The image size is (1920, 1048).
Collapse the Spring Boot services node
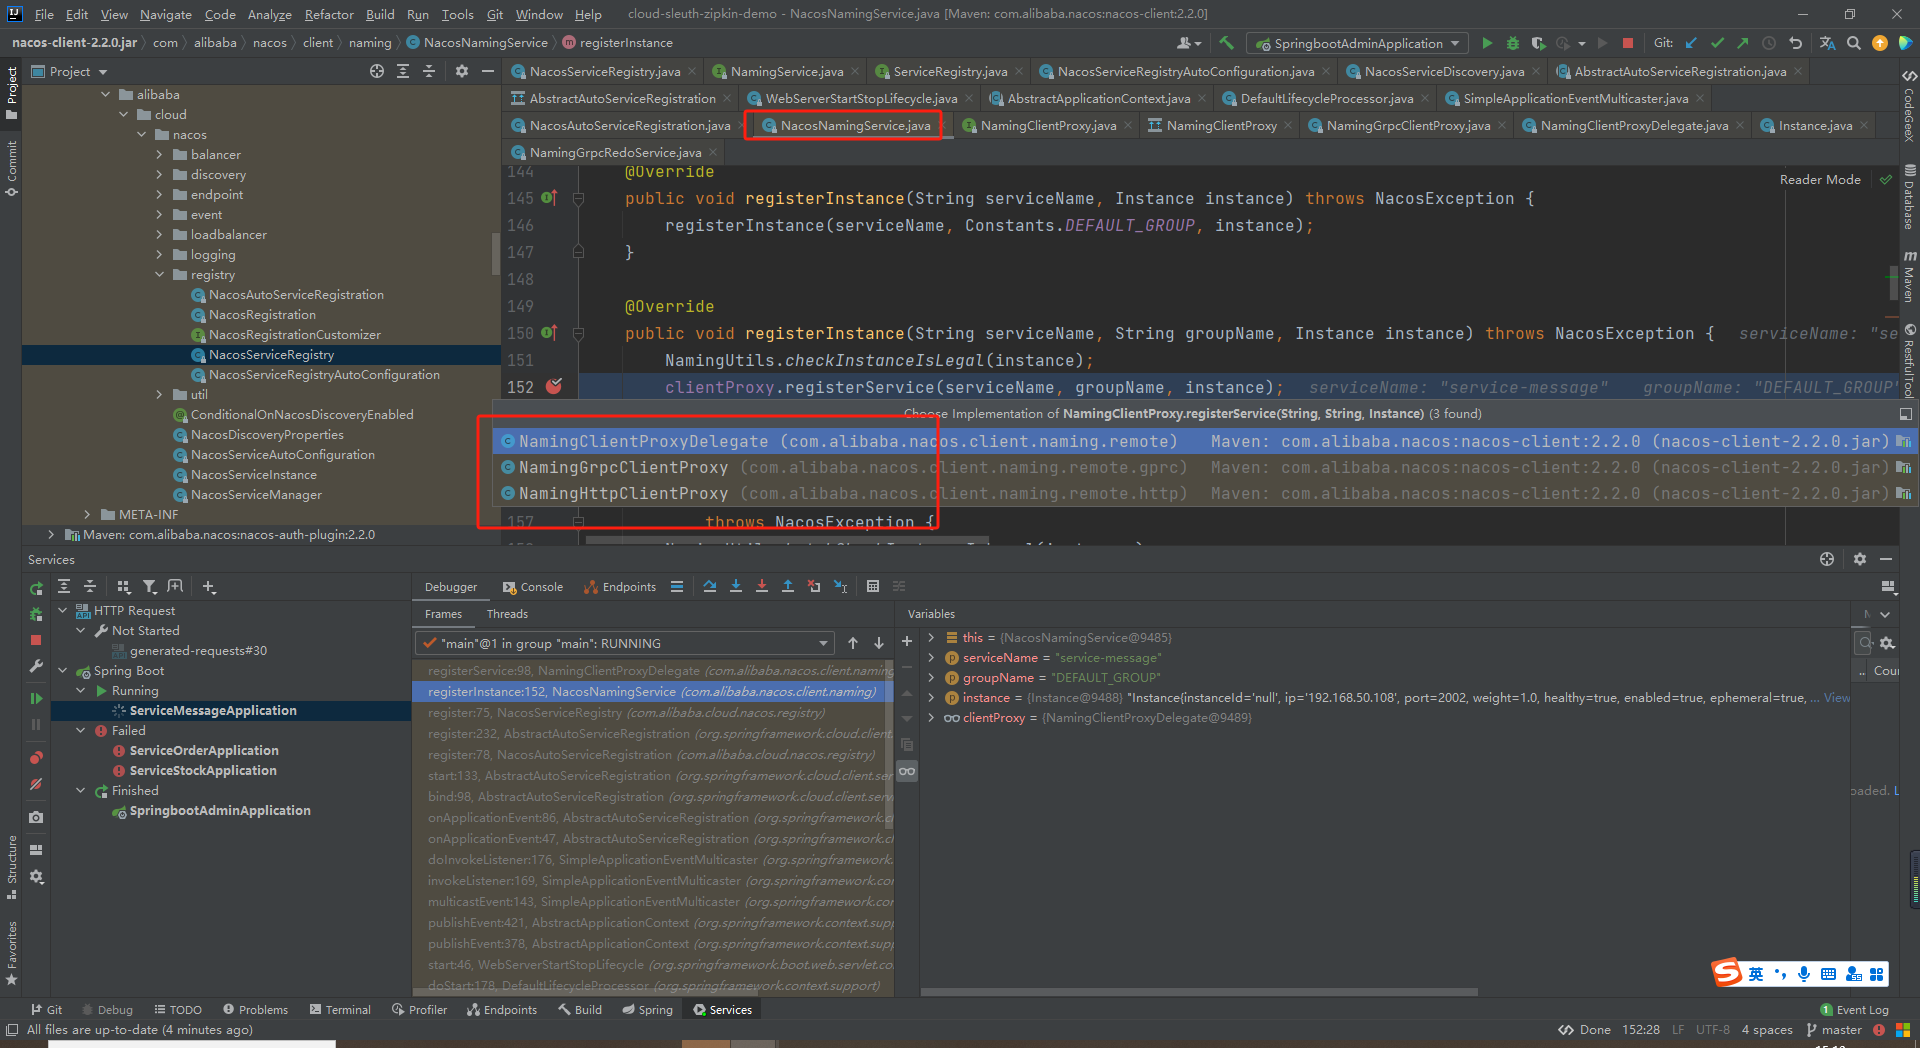tap(62, 671)
